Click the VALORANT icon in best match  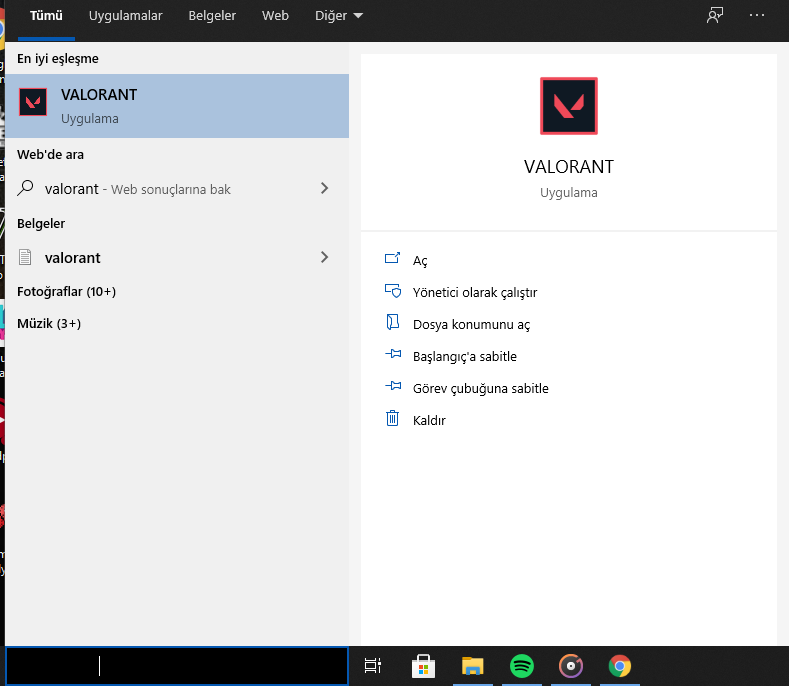tap(33, 102)
